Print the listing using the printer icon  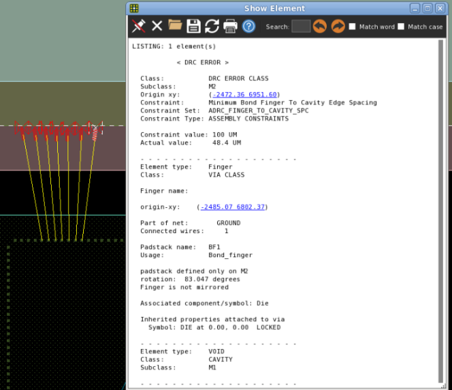click(230, 26)
